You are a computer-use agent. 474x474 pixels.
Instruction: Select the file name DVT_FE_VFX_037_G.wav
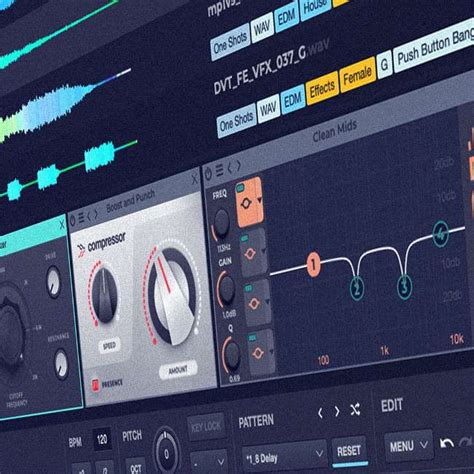pos(272,68)
